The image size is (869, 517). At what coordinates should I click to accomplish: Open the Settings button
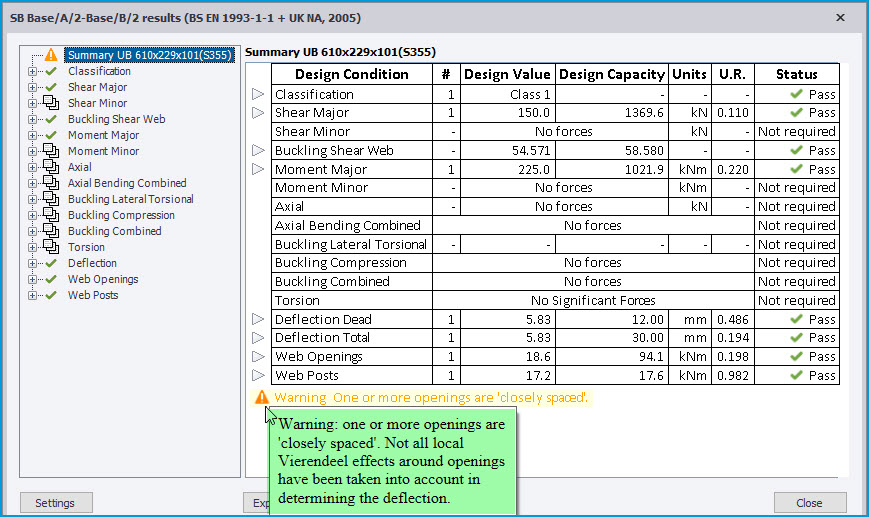click(x=55, y=503)
